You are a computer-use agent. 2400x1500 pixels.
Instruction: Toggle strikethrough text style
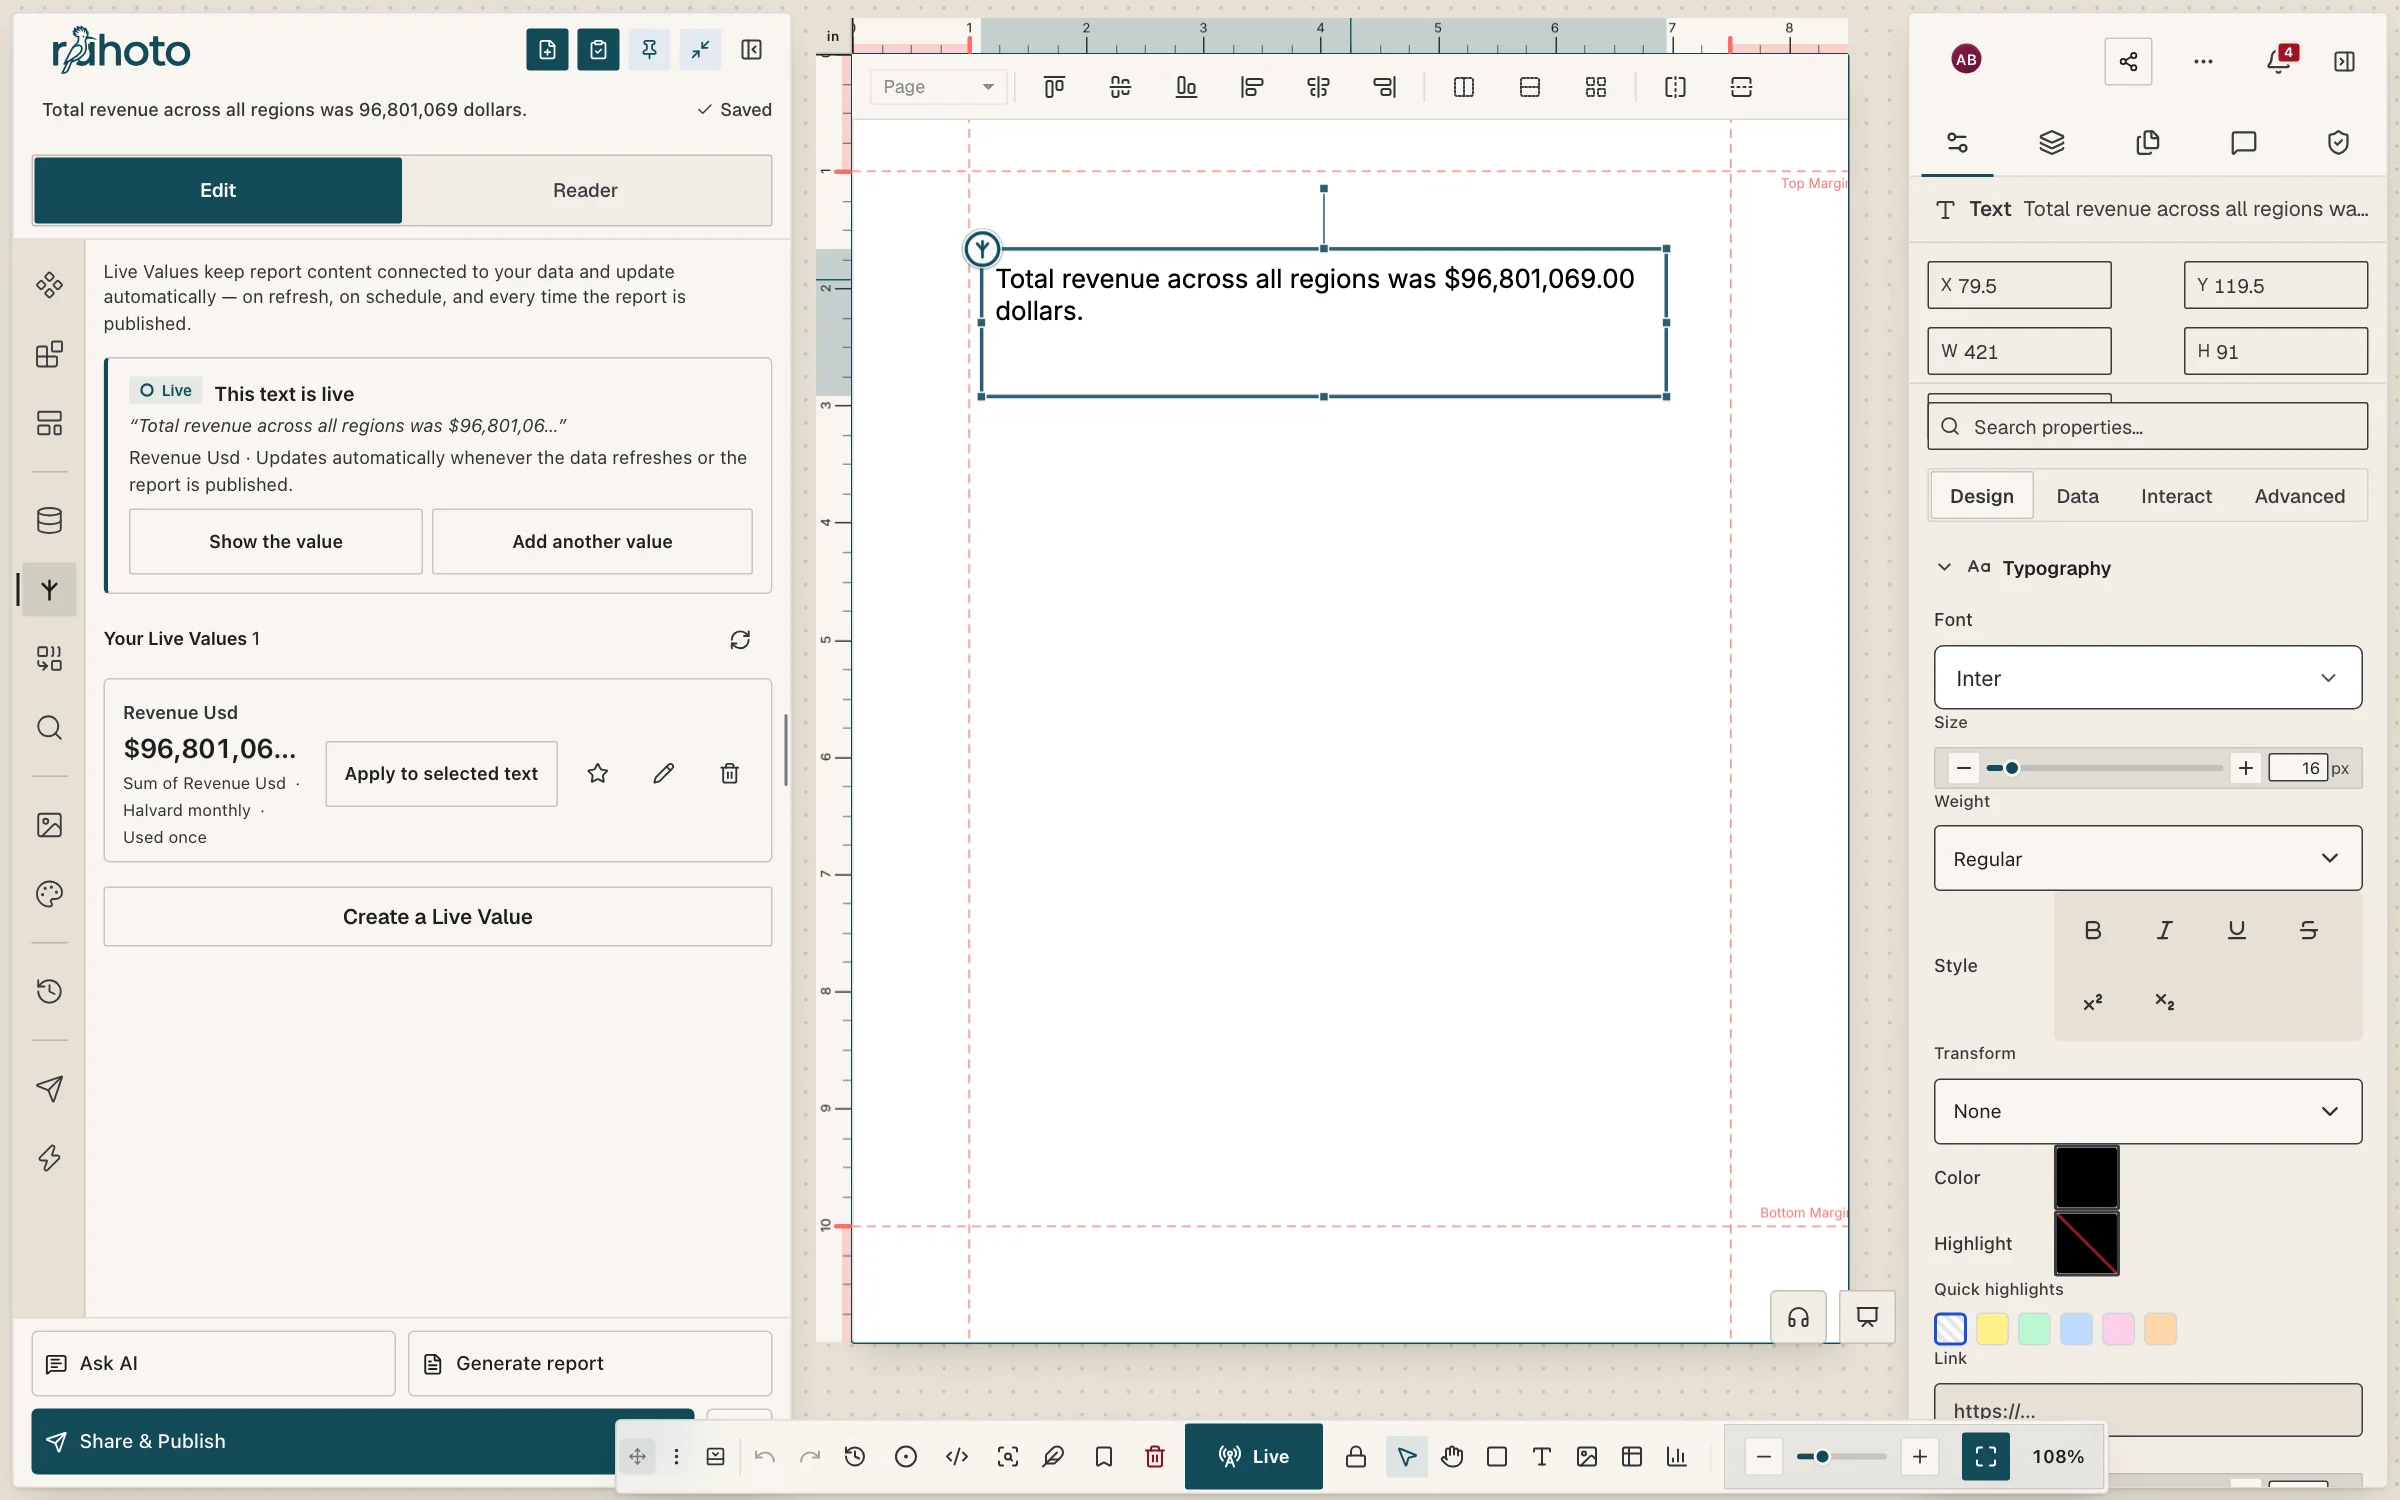click(x=2309, y=930)
